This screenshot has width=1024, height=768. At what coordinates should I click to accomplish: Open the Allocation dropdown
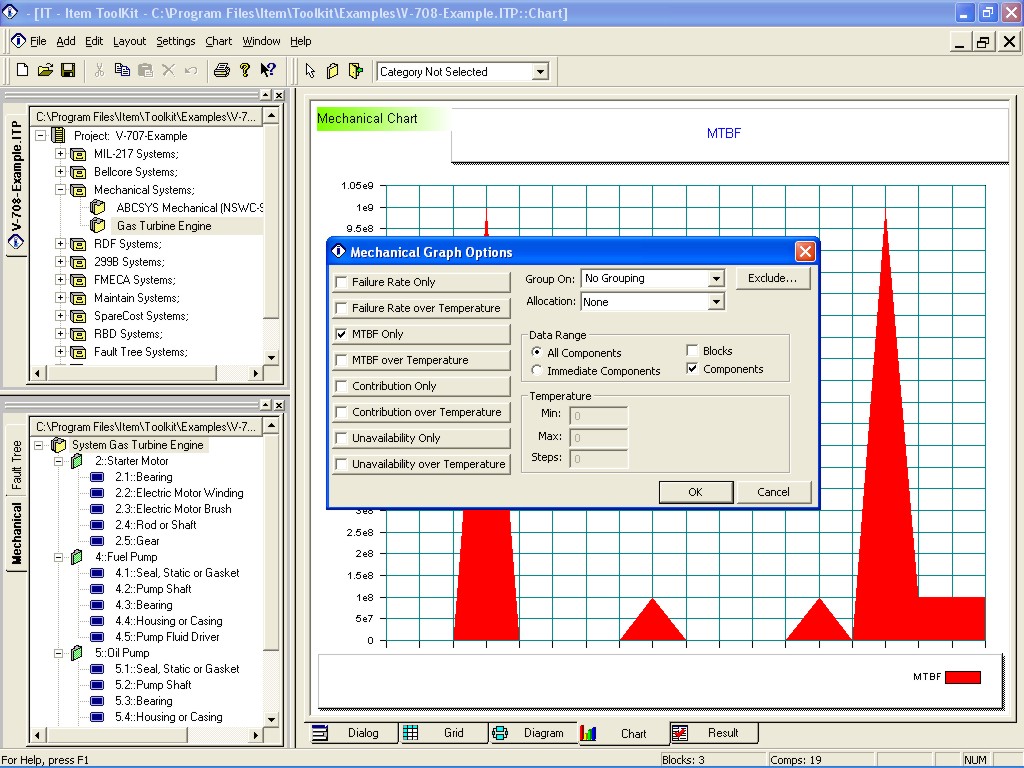coord(716,302)
